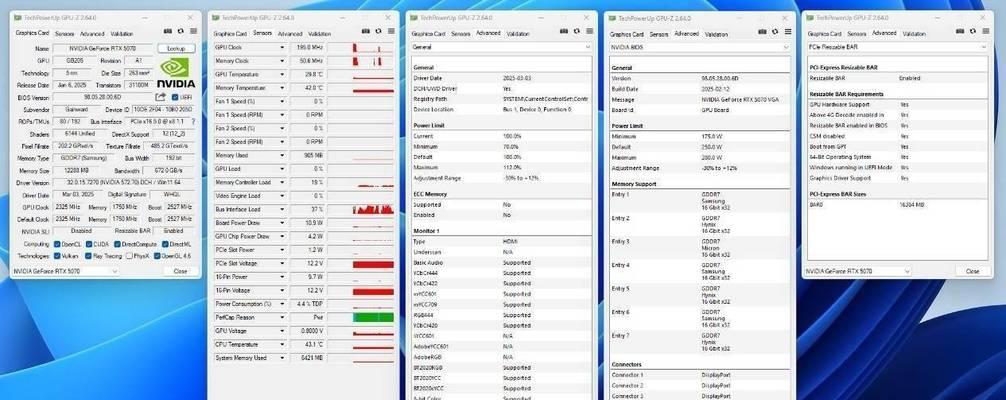Image resolution: width=1006 pixels, height=400 pixels.
Task: Open GPU Temperature sensor dropdown arrow
Action: click(282, 74)
